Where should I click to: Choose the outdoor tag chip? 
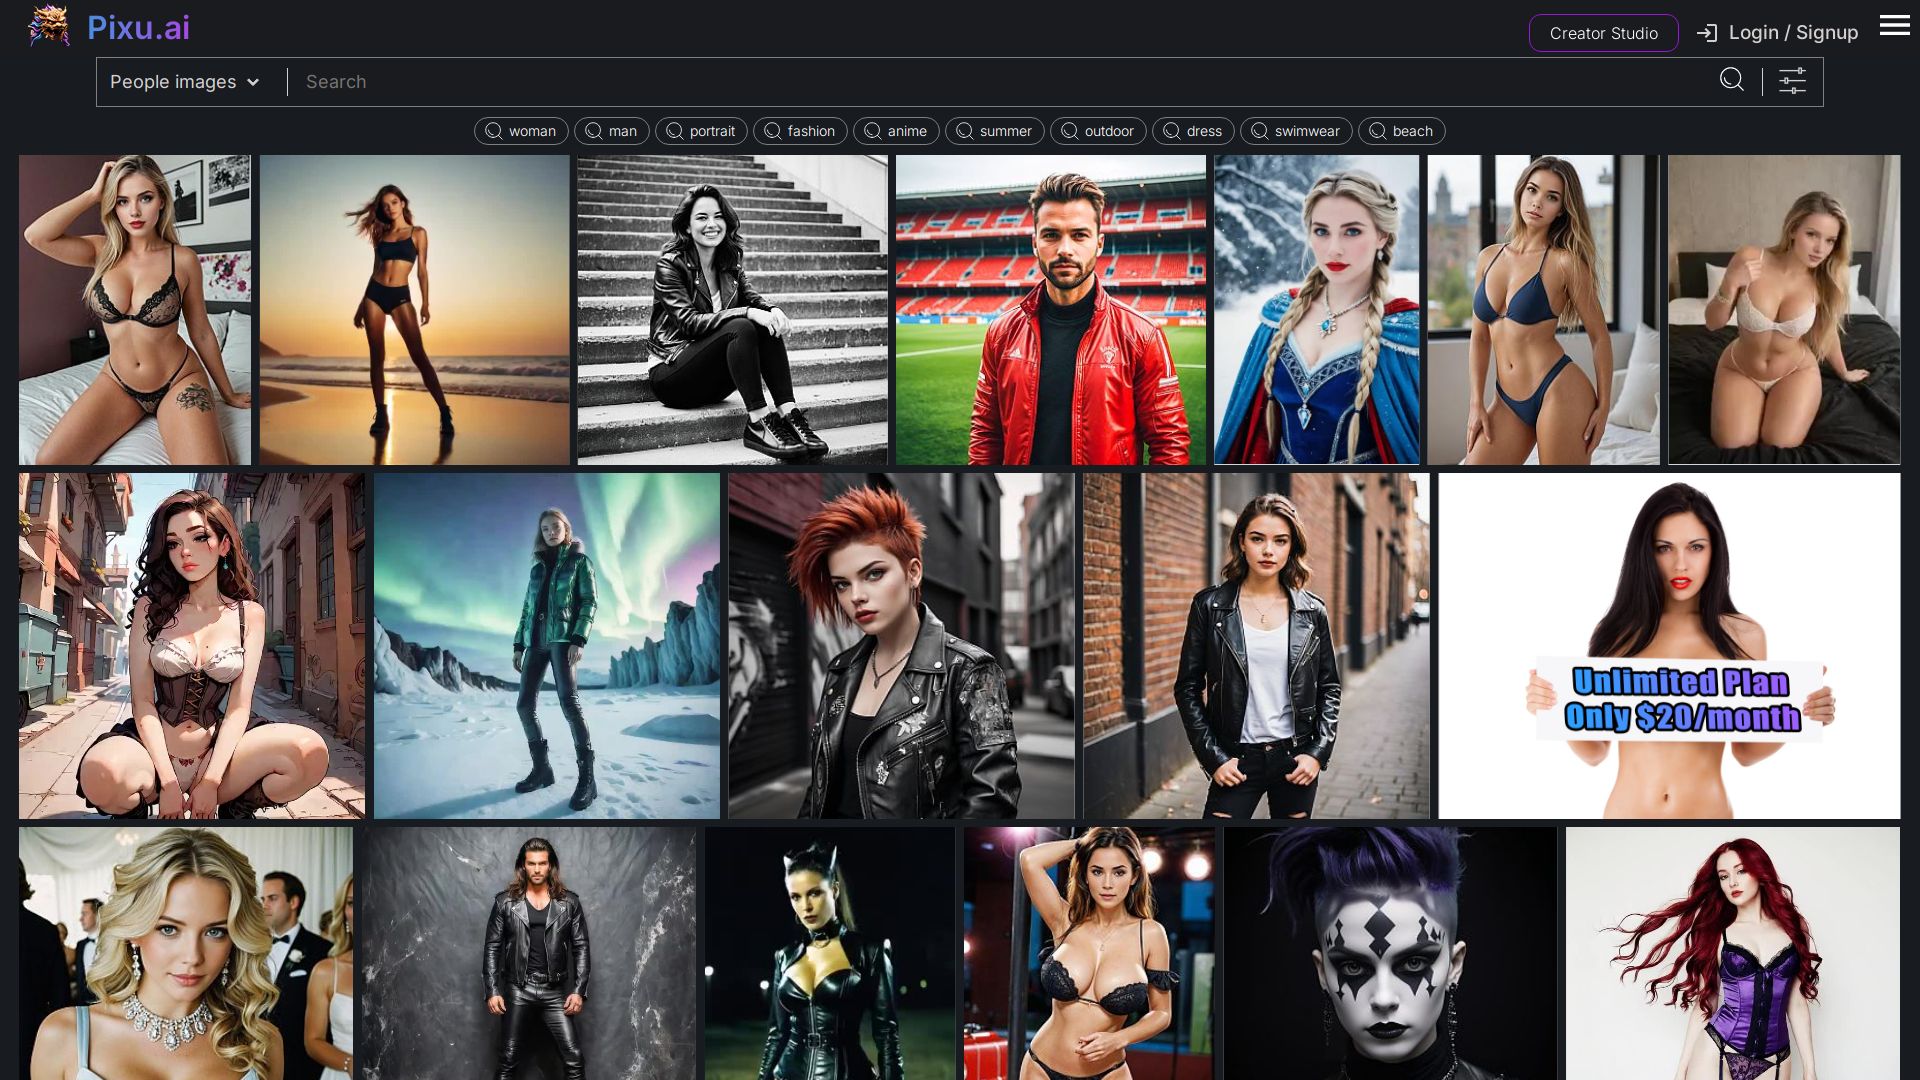1098,131
